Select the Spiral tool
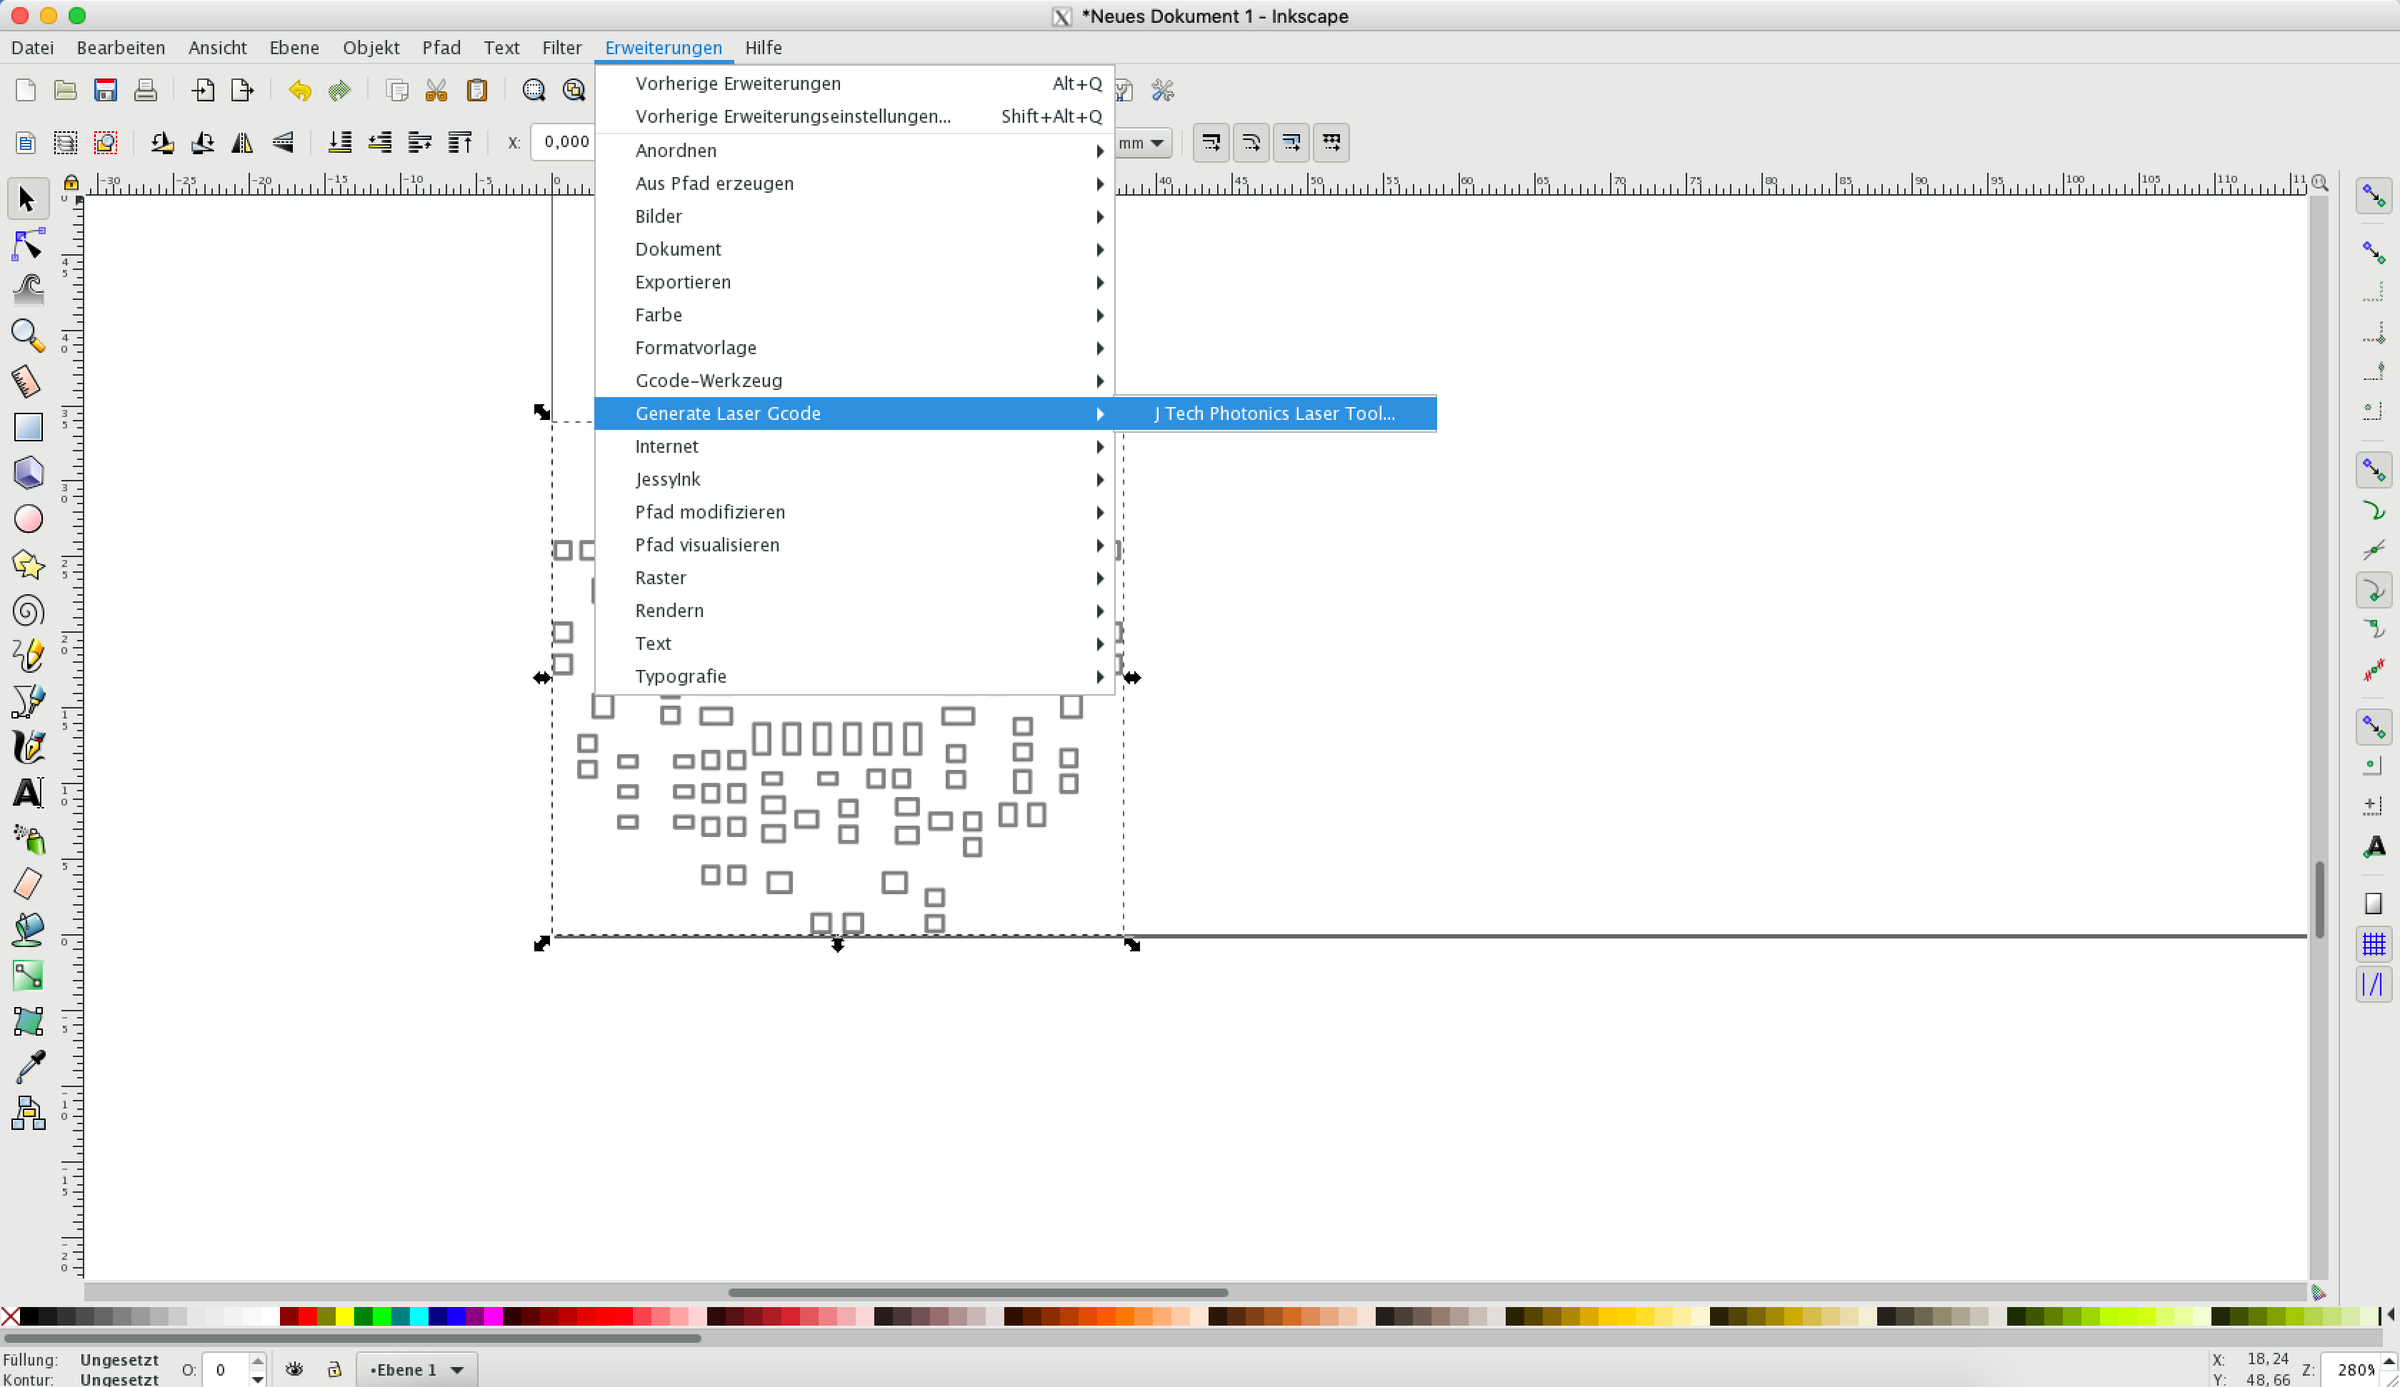The height and width of the screenshot is (1387, 2400). (28, 611)
